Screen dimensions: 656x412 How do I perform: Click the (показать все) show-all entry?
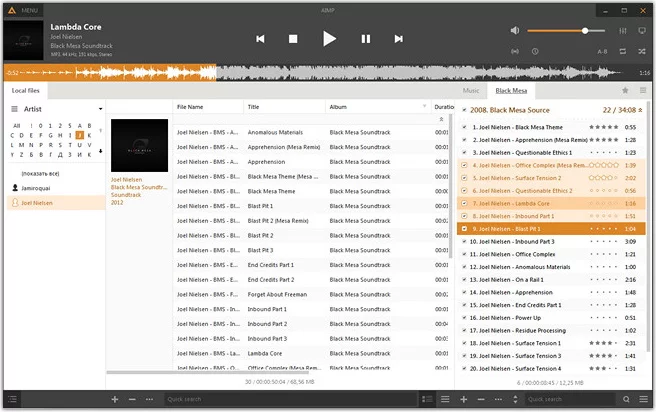tap(42, 172)
